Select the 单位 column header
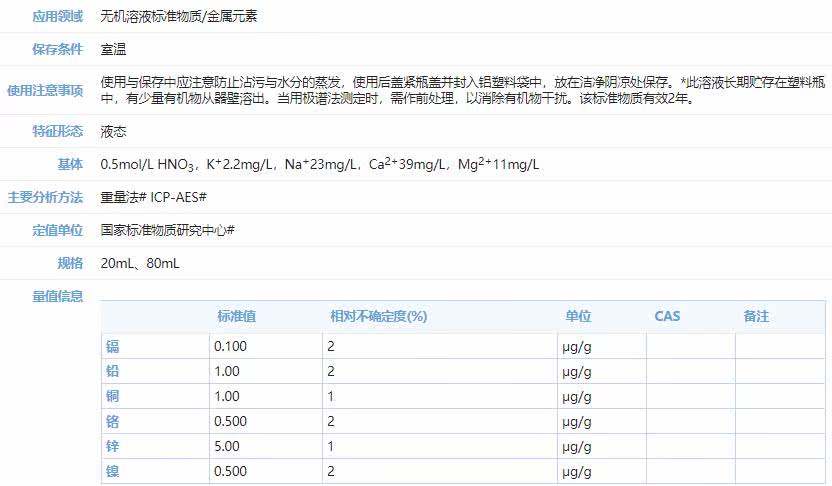832x486 pixels. 578,316
